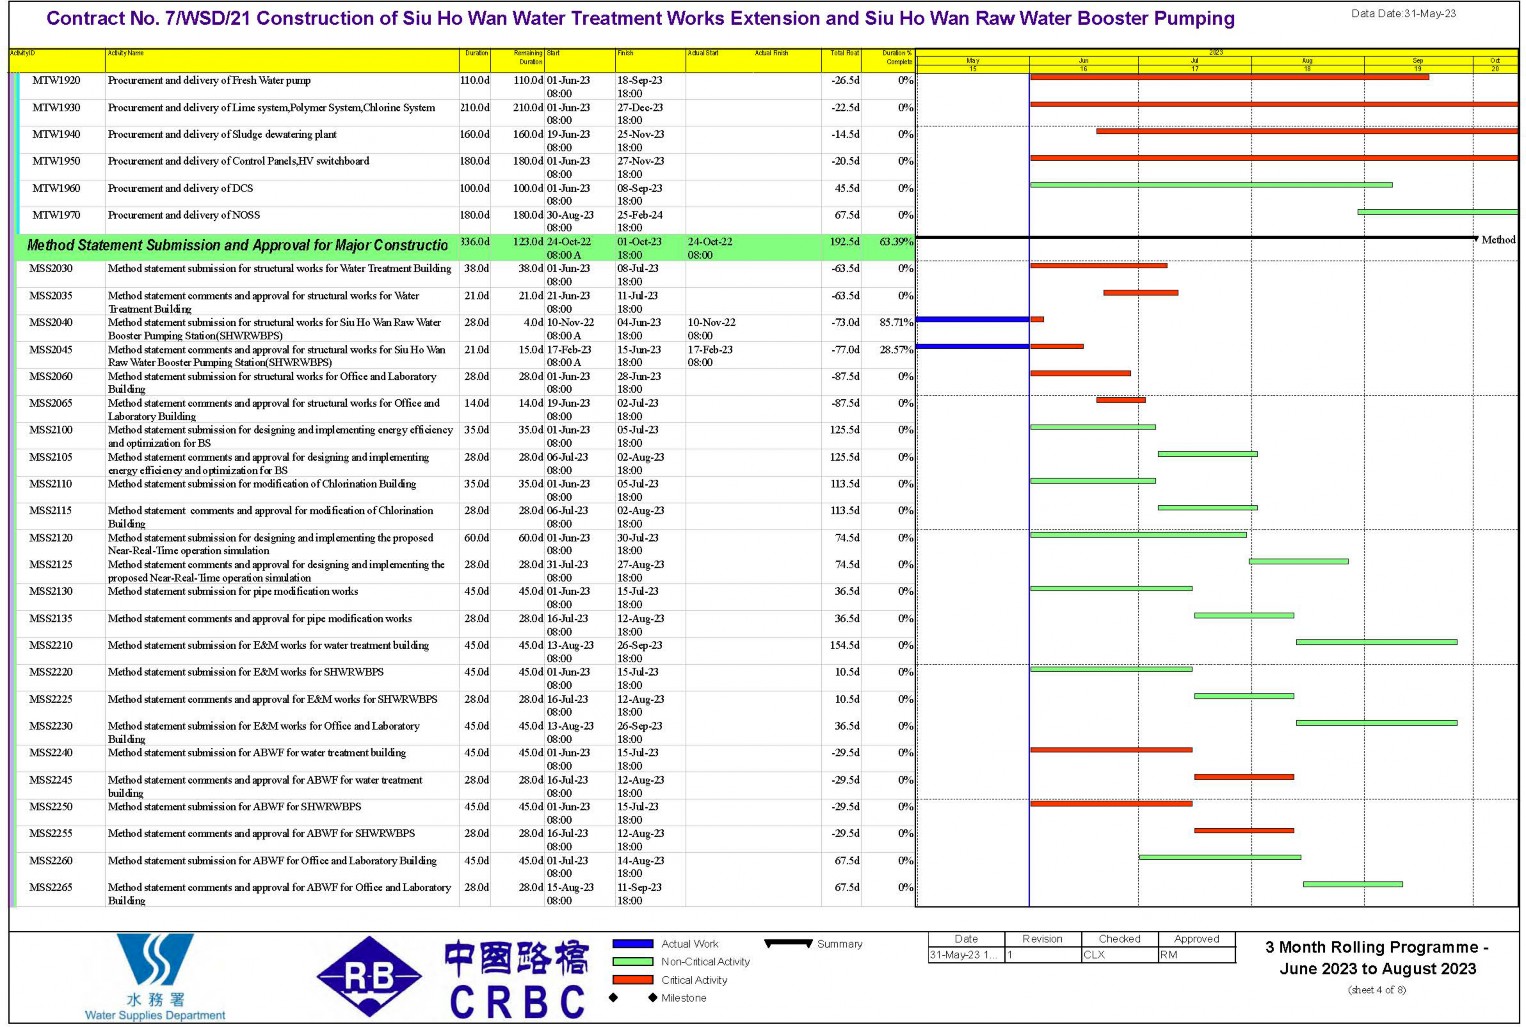
Task: Click finish date 27-Dec-23 for MTW1930
Action: (640, 108)
